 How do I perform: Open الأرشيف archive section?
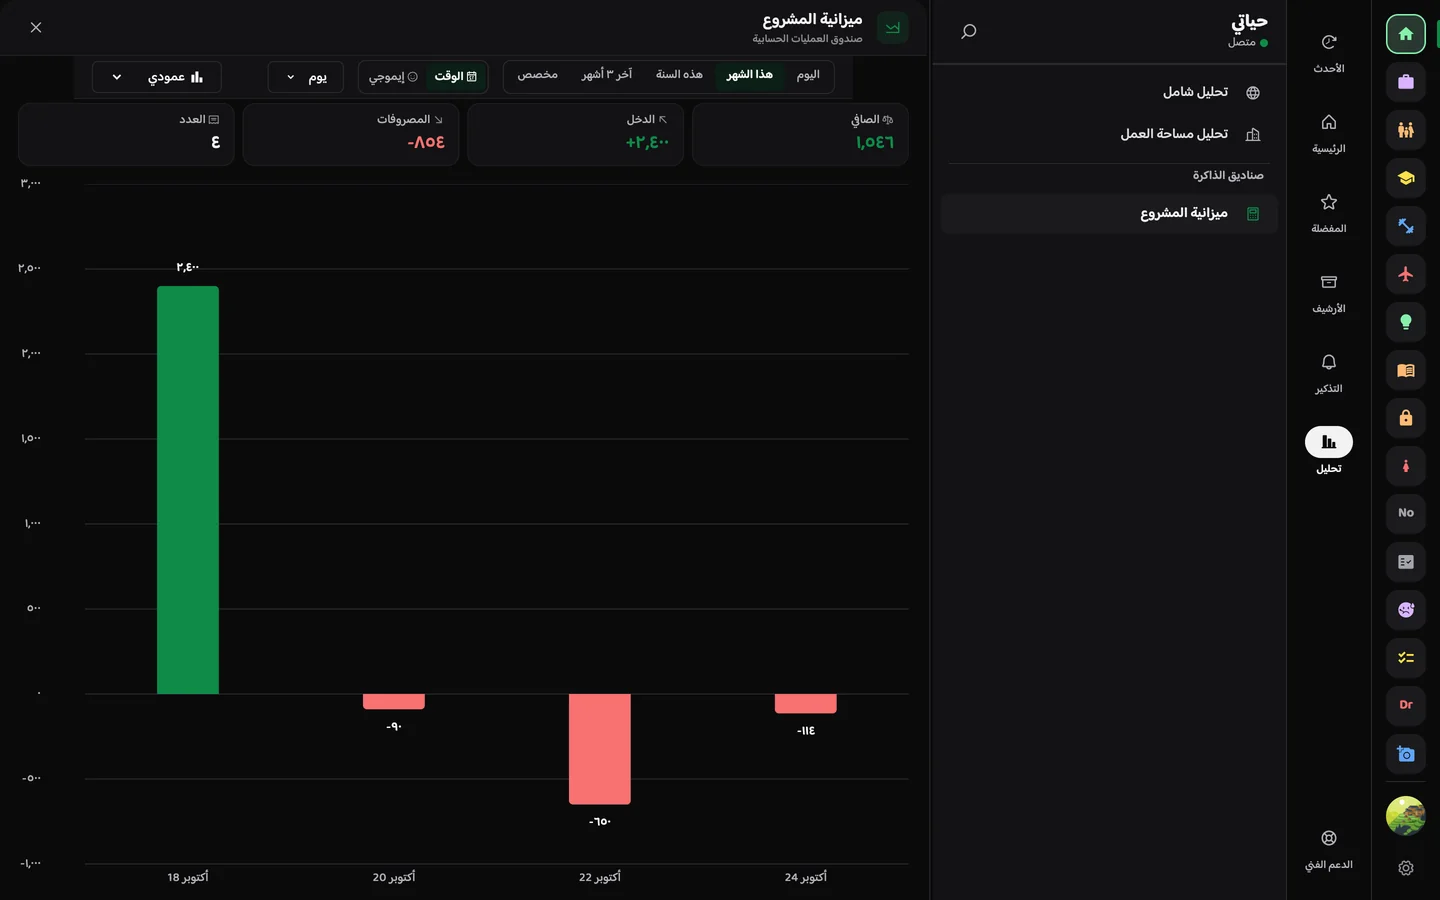[1328, 293]
